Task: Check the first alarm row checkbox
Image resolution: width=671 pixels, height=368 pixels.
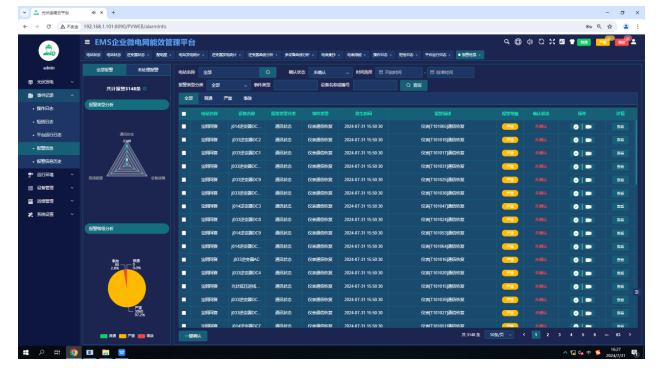Action: click(x=184, y=127)
